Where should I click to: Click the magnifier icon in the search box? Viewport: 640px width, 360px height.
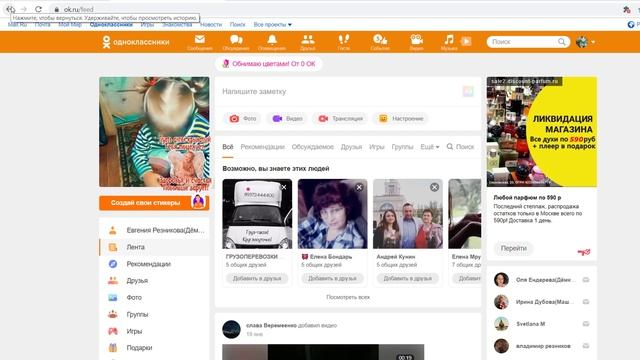pos(562,42)
